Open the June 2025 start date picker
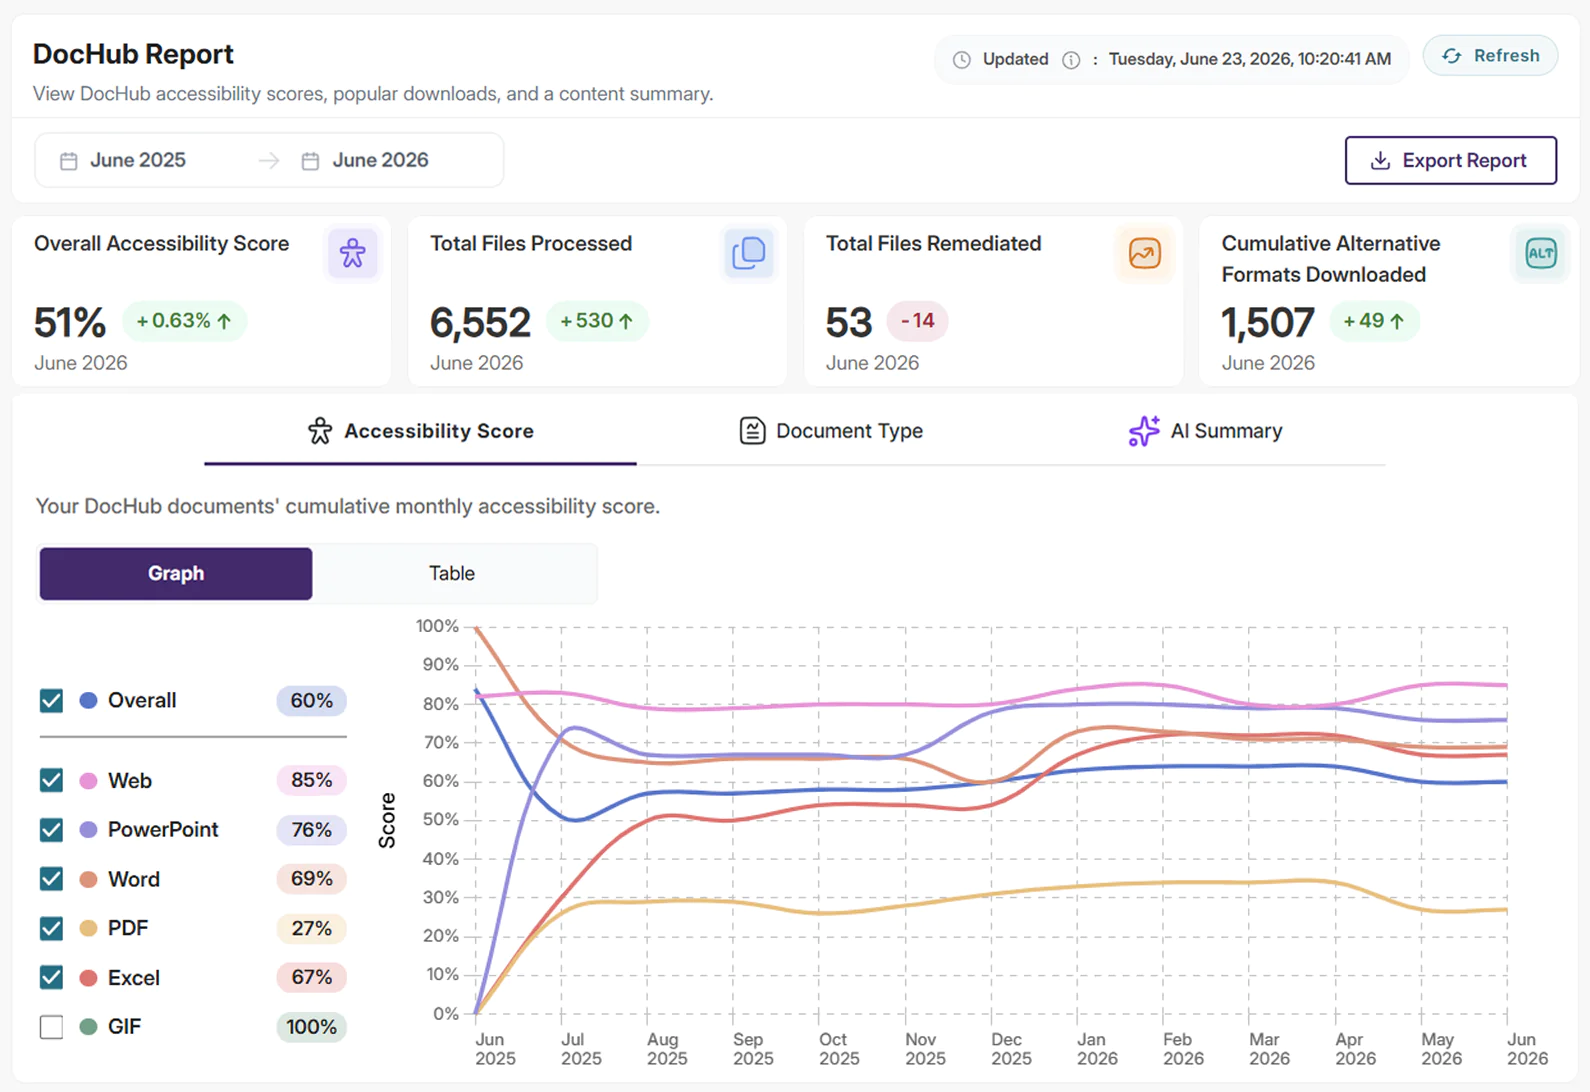This screenshot has height=1092, width=1590. (x=138, y=160)
